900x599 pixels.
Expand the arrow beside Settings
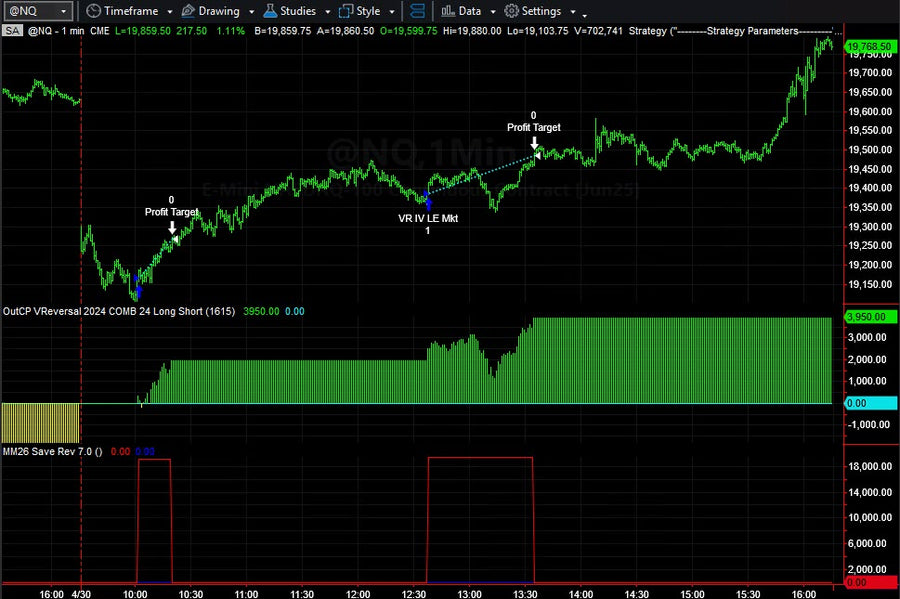coord(573,11)
